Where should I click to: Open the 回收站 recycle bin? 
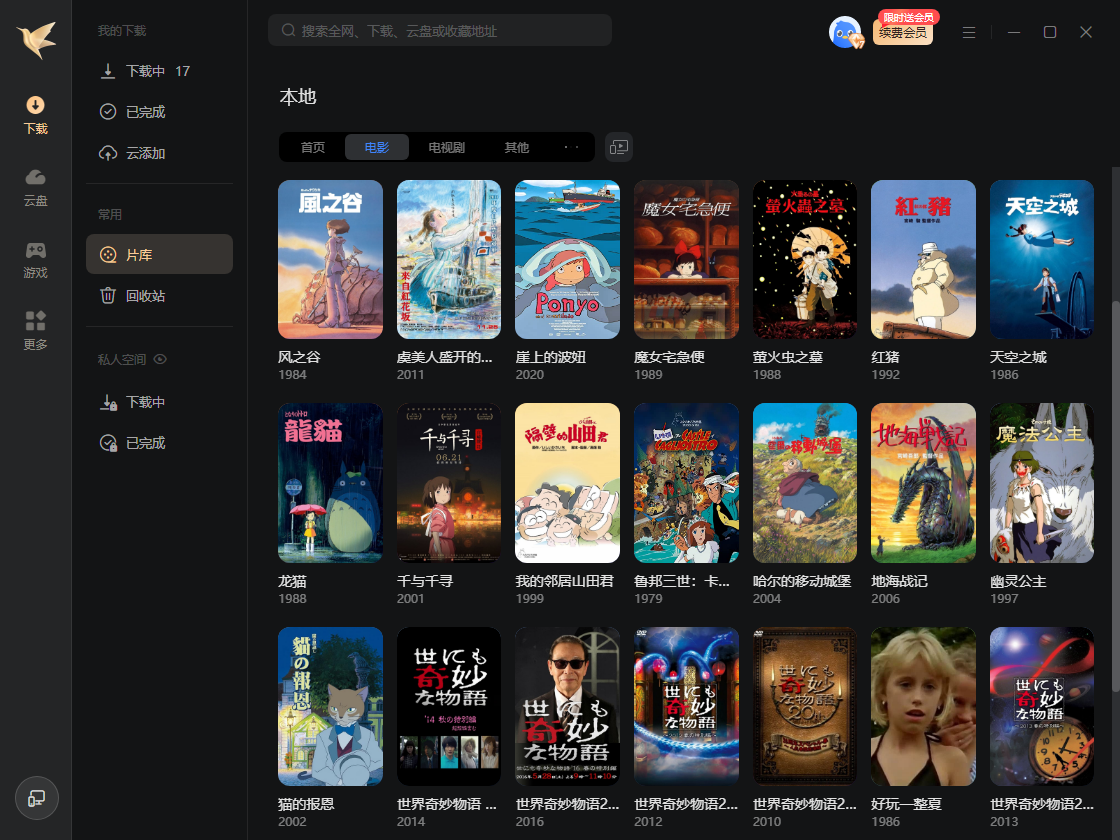pyautogui.click(x=159, y=296)
